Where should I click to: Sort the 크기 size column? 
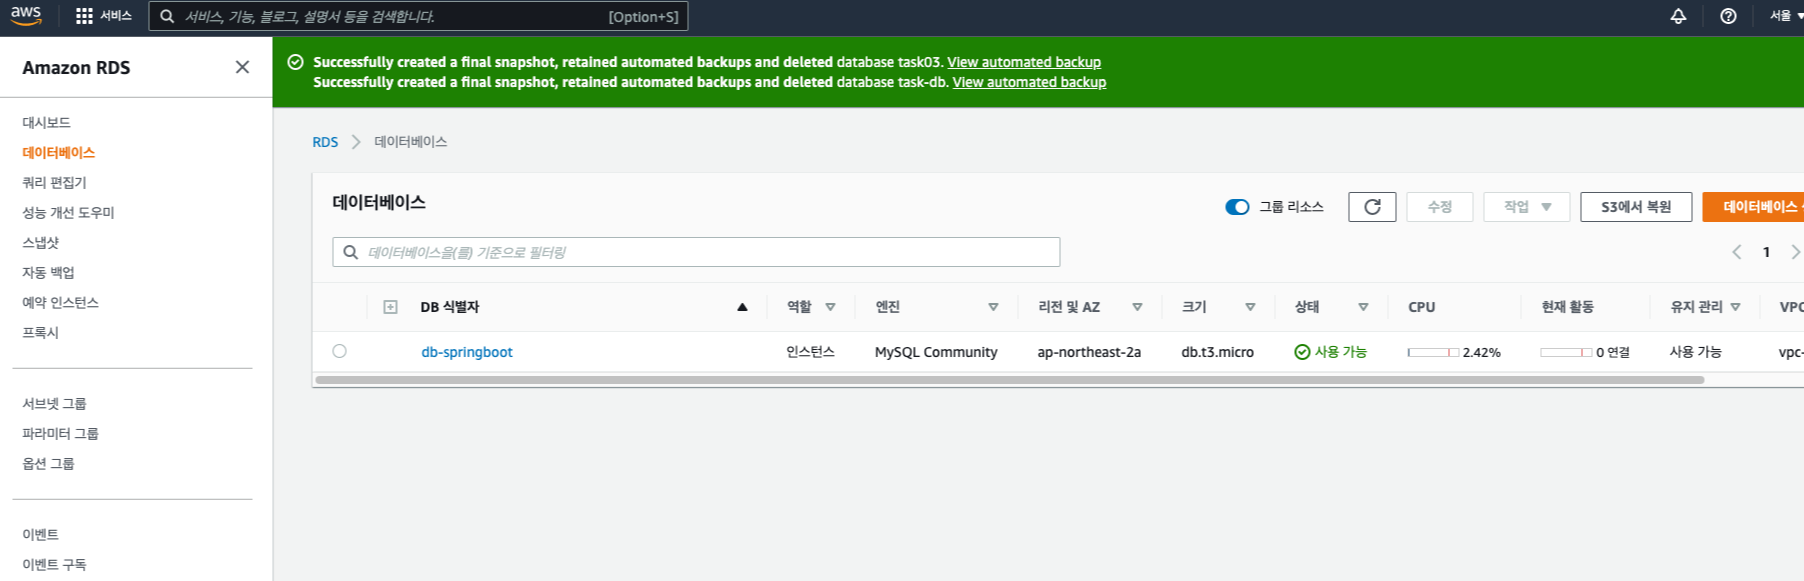(1250, 307)
